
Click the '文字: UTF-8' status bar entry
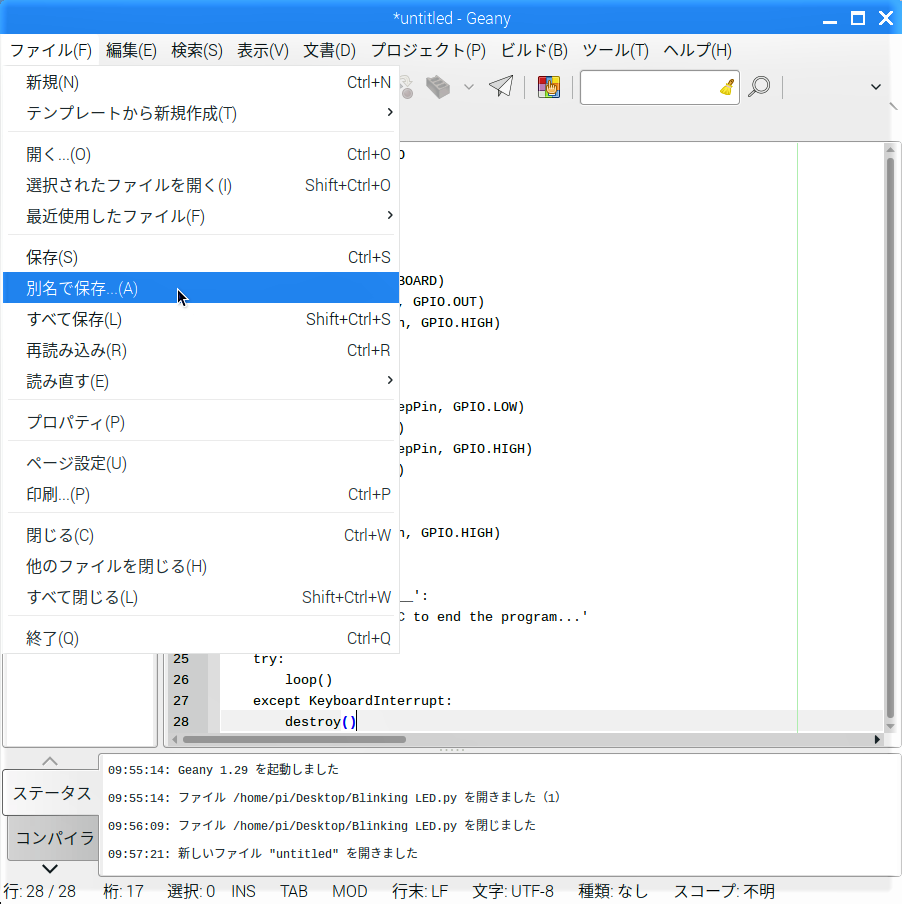pos(513,891)
